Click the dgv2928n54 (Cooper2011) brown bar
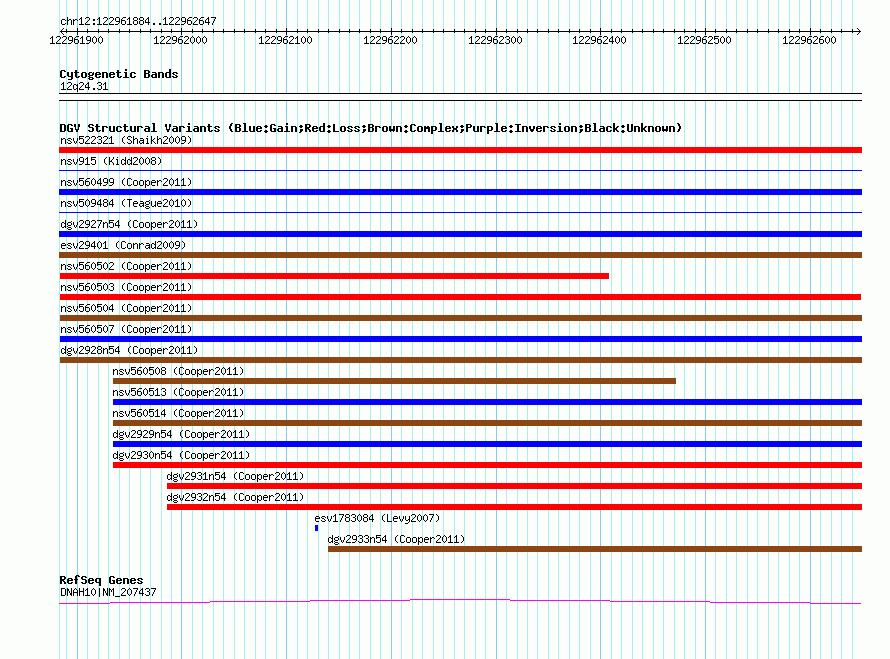 click(x=460, y=360)
